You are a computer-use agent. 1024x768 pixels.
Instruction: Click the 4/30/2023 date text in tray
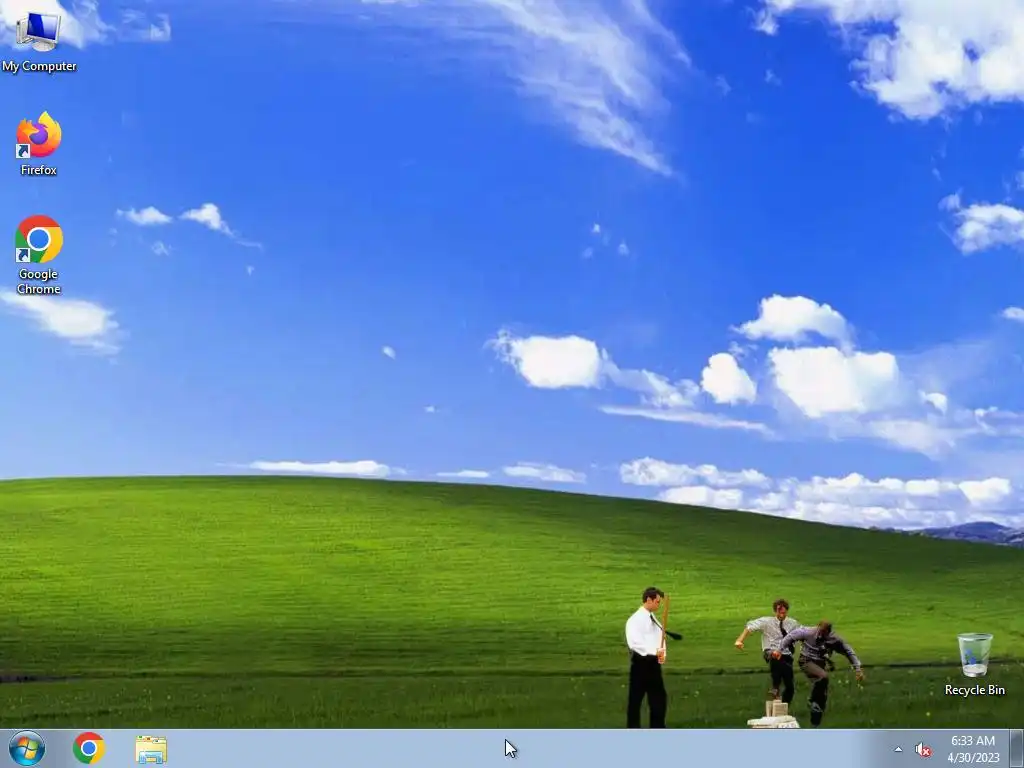coord(973,758)
